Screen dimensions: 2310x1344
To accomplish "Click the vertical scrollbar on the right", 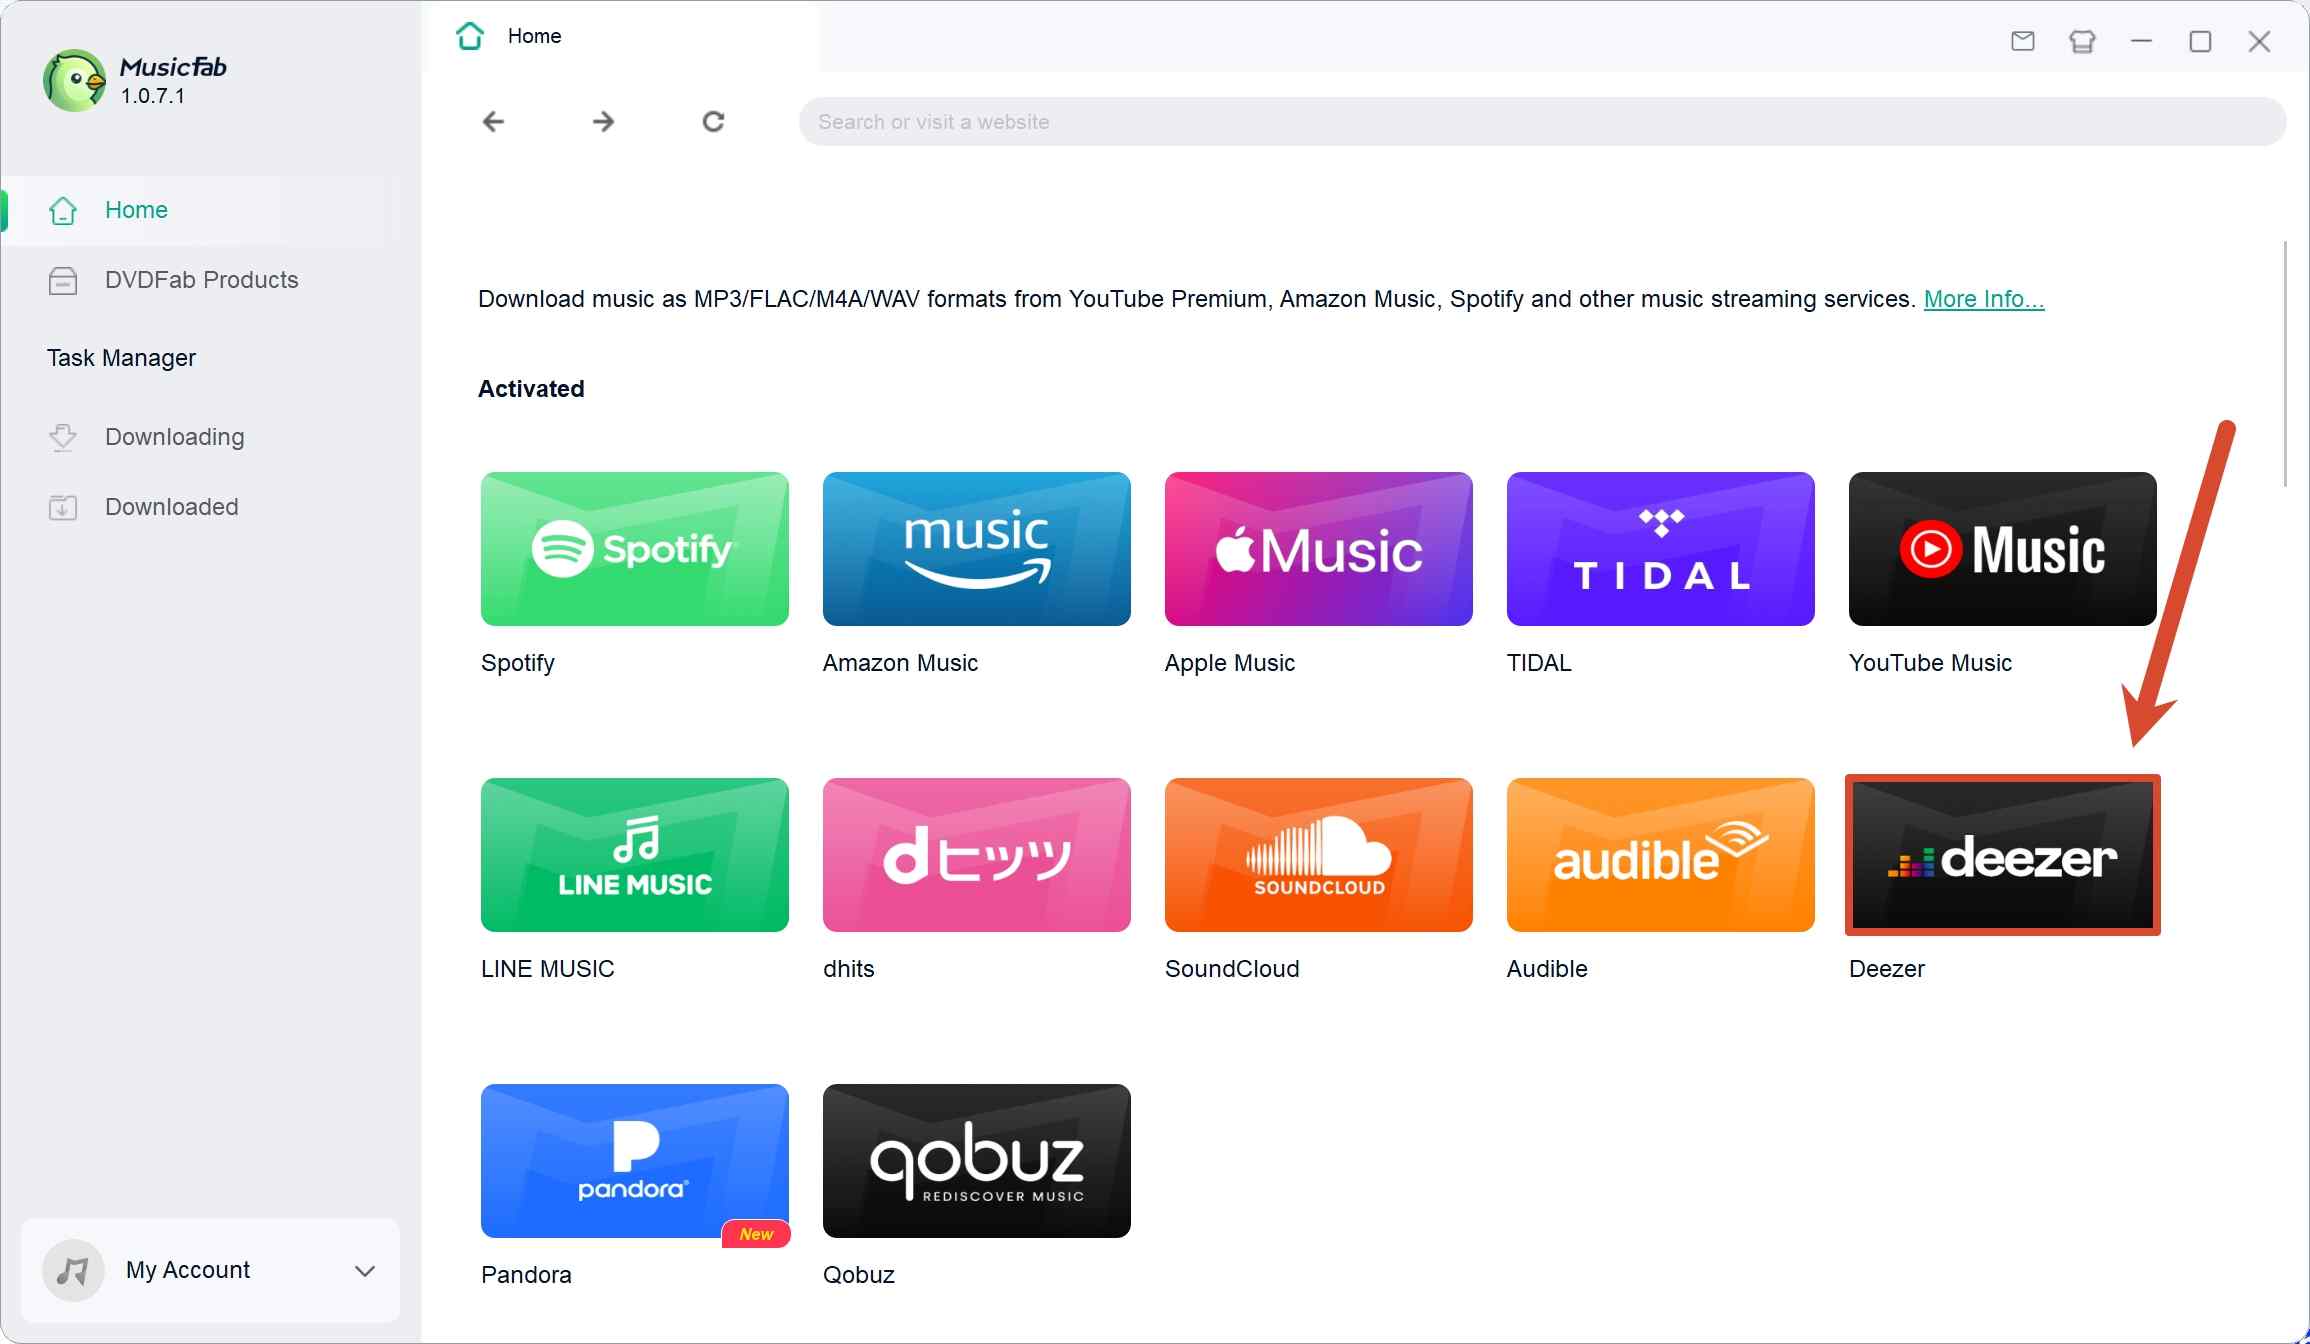I will point(2285,364).
